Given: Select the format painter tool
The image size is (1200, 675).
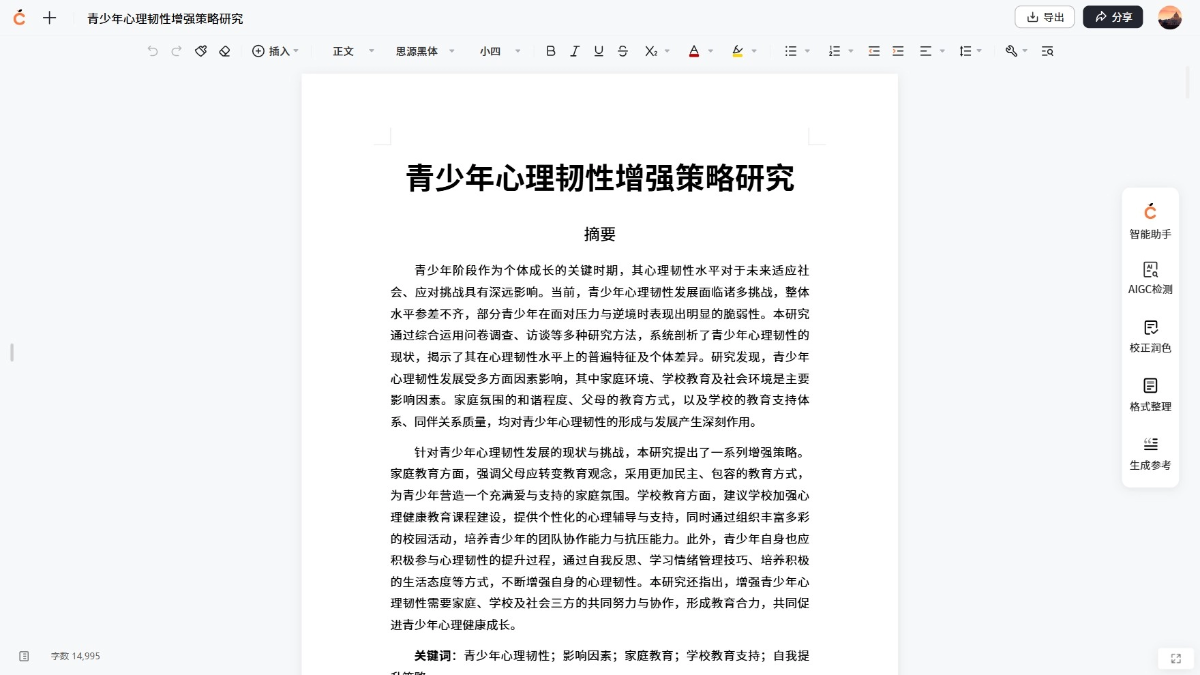Looking at the screenshot, I should [x=200, y=50].
